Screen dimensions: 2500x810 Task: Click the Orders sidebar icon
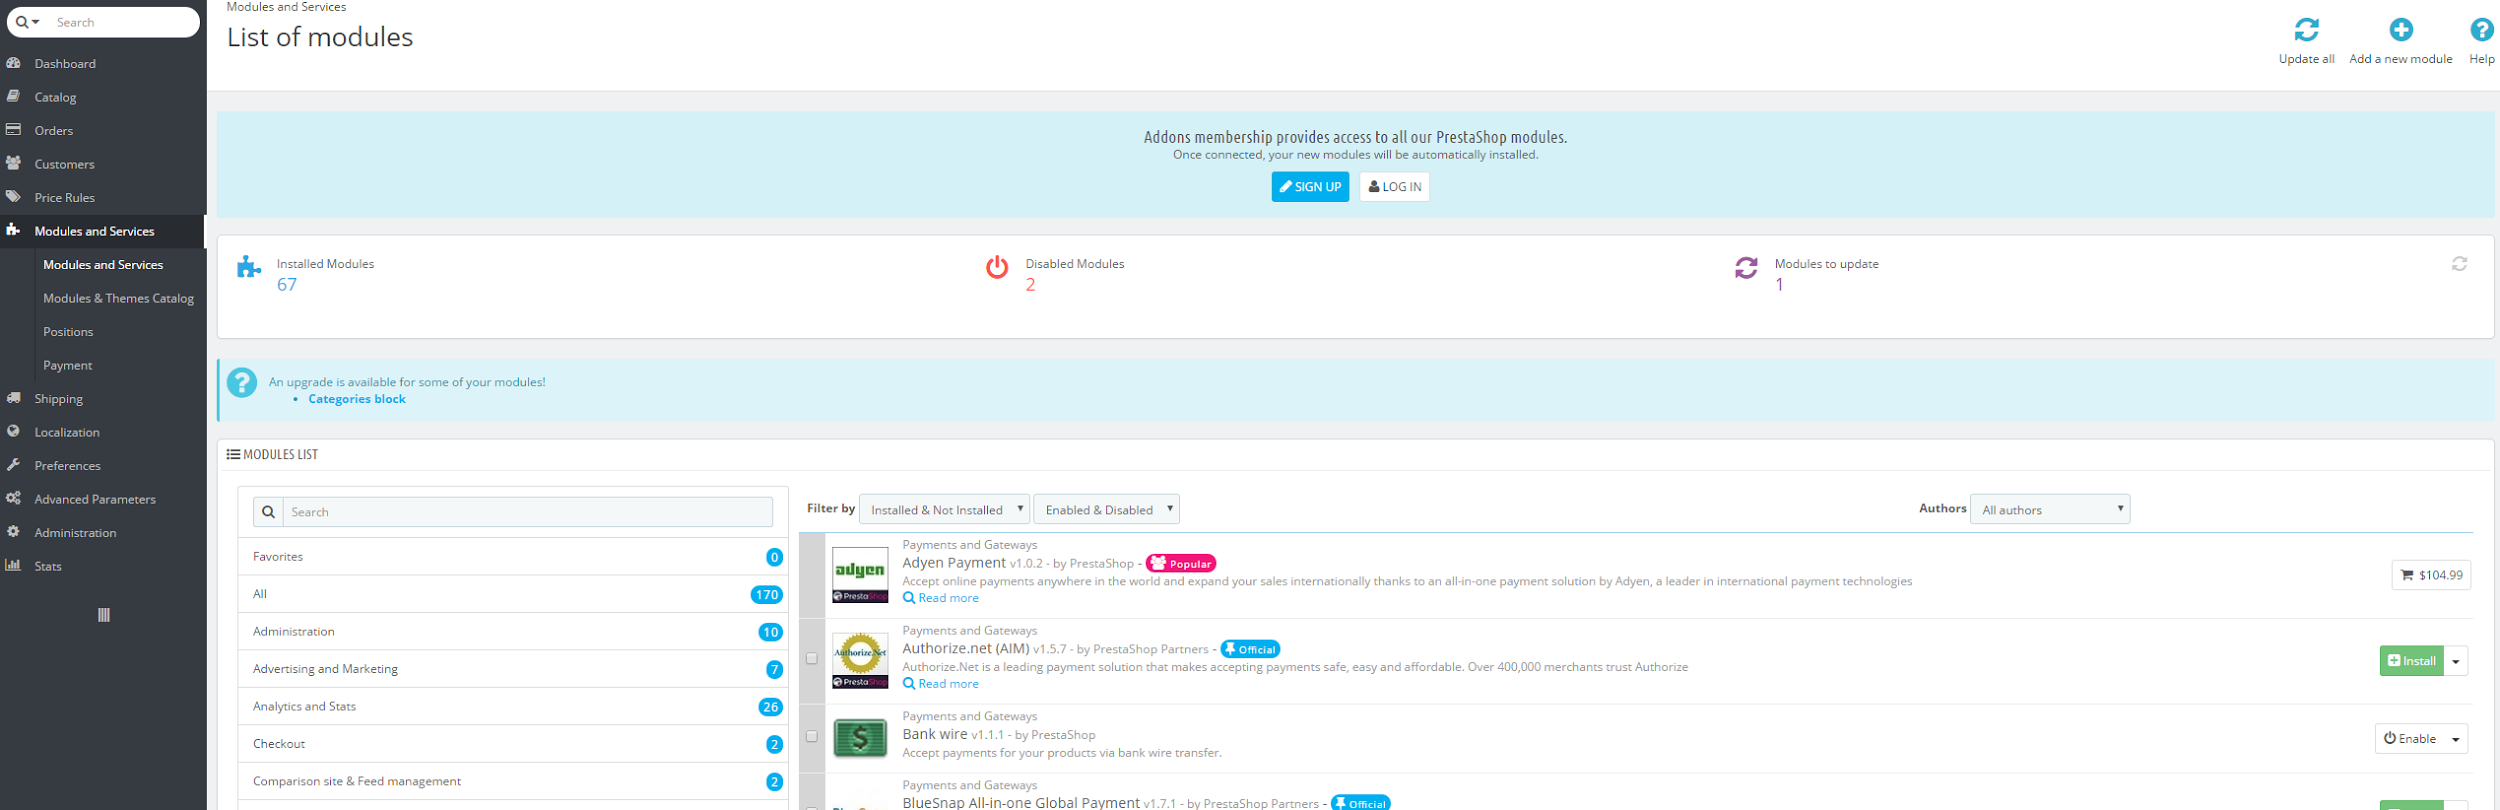pyautogui.click(x=13, y=130)
